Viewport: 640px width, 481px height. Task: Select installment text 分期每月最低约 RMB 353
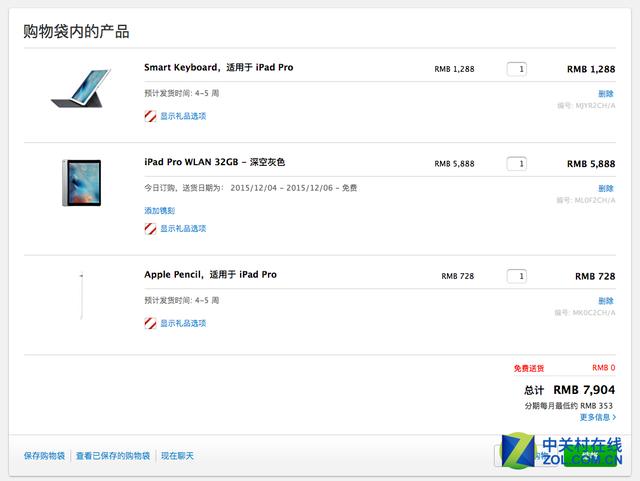569,406
